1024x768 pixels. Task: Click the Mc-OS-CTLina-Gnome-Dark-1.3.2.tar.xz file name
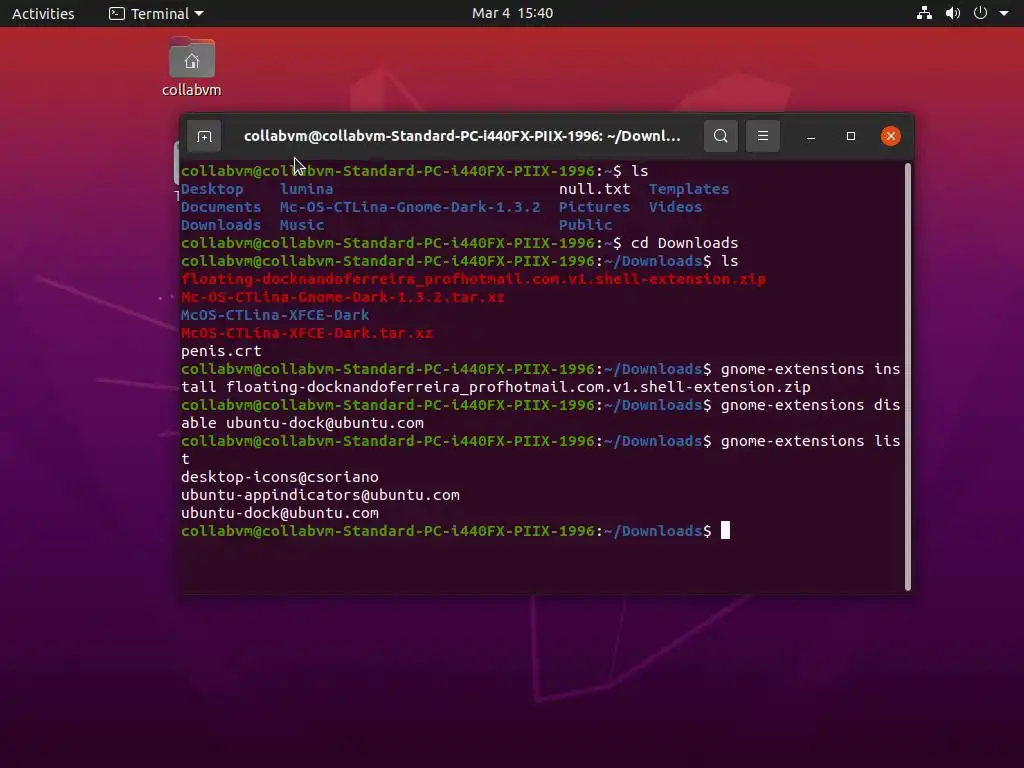[342, 297]
